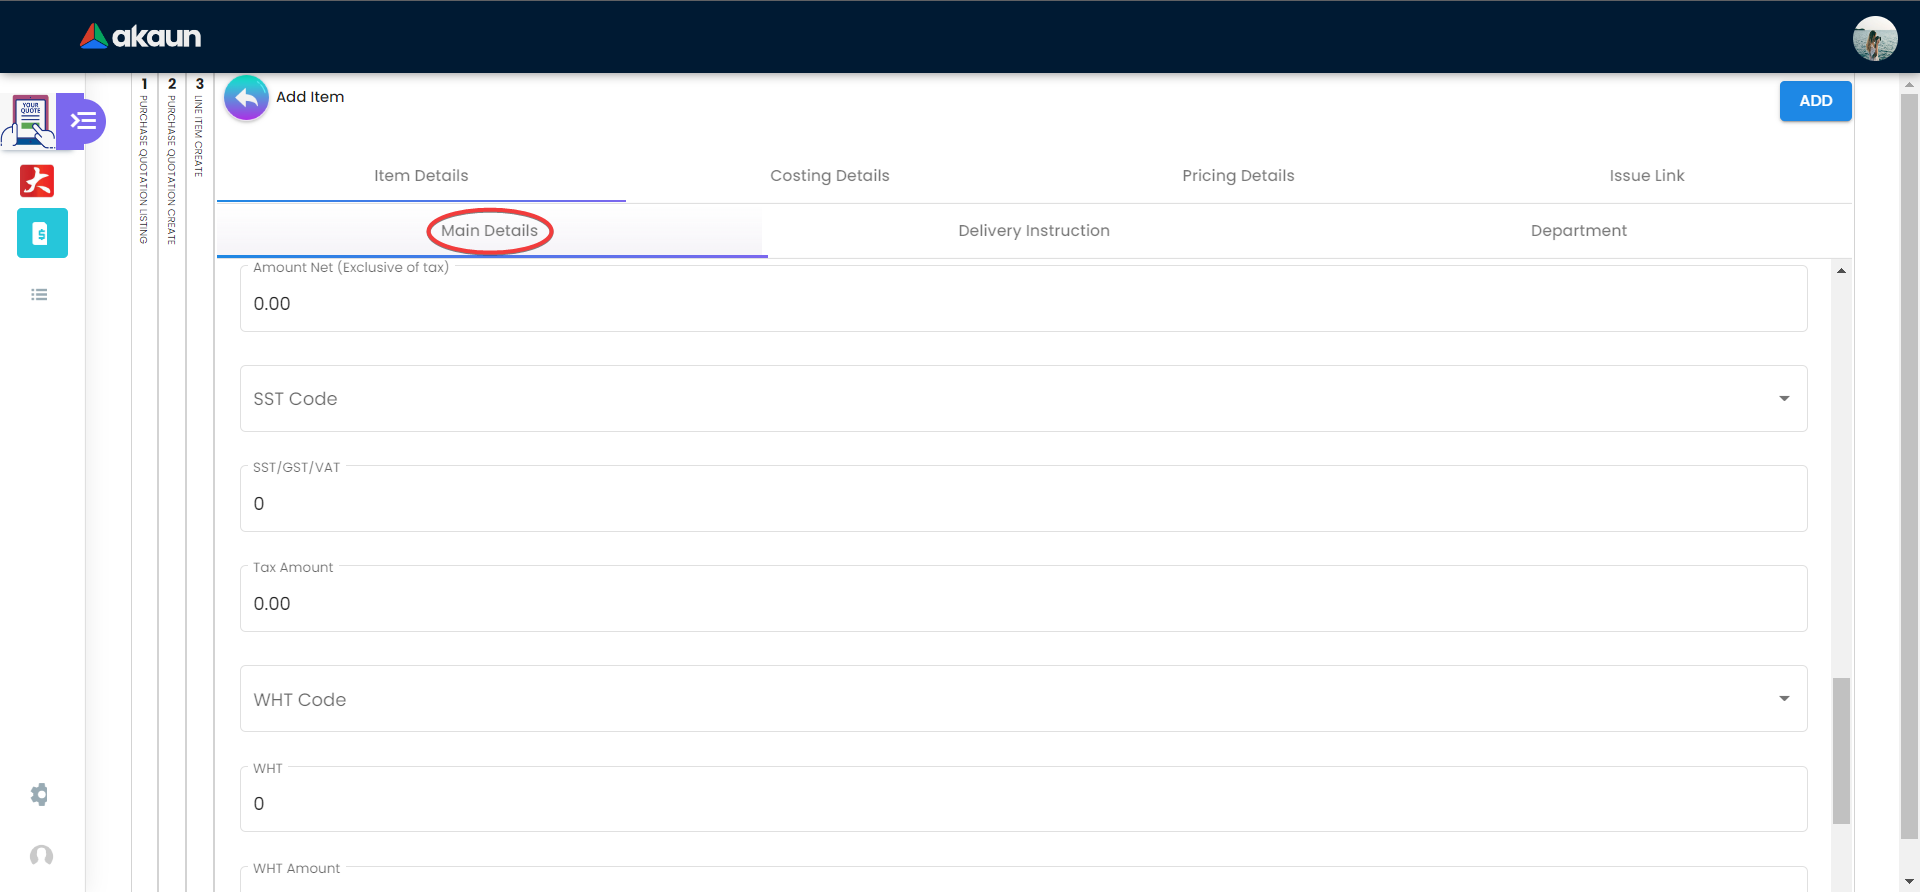Click the back arrow beside Add Item
Image resolution: width=1920 pixels, height=892 pixels.
pos(246,97)
